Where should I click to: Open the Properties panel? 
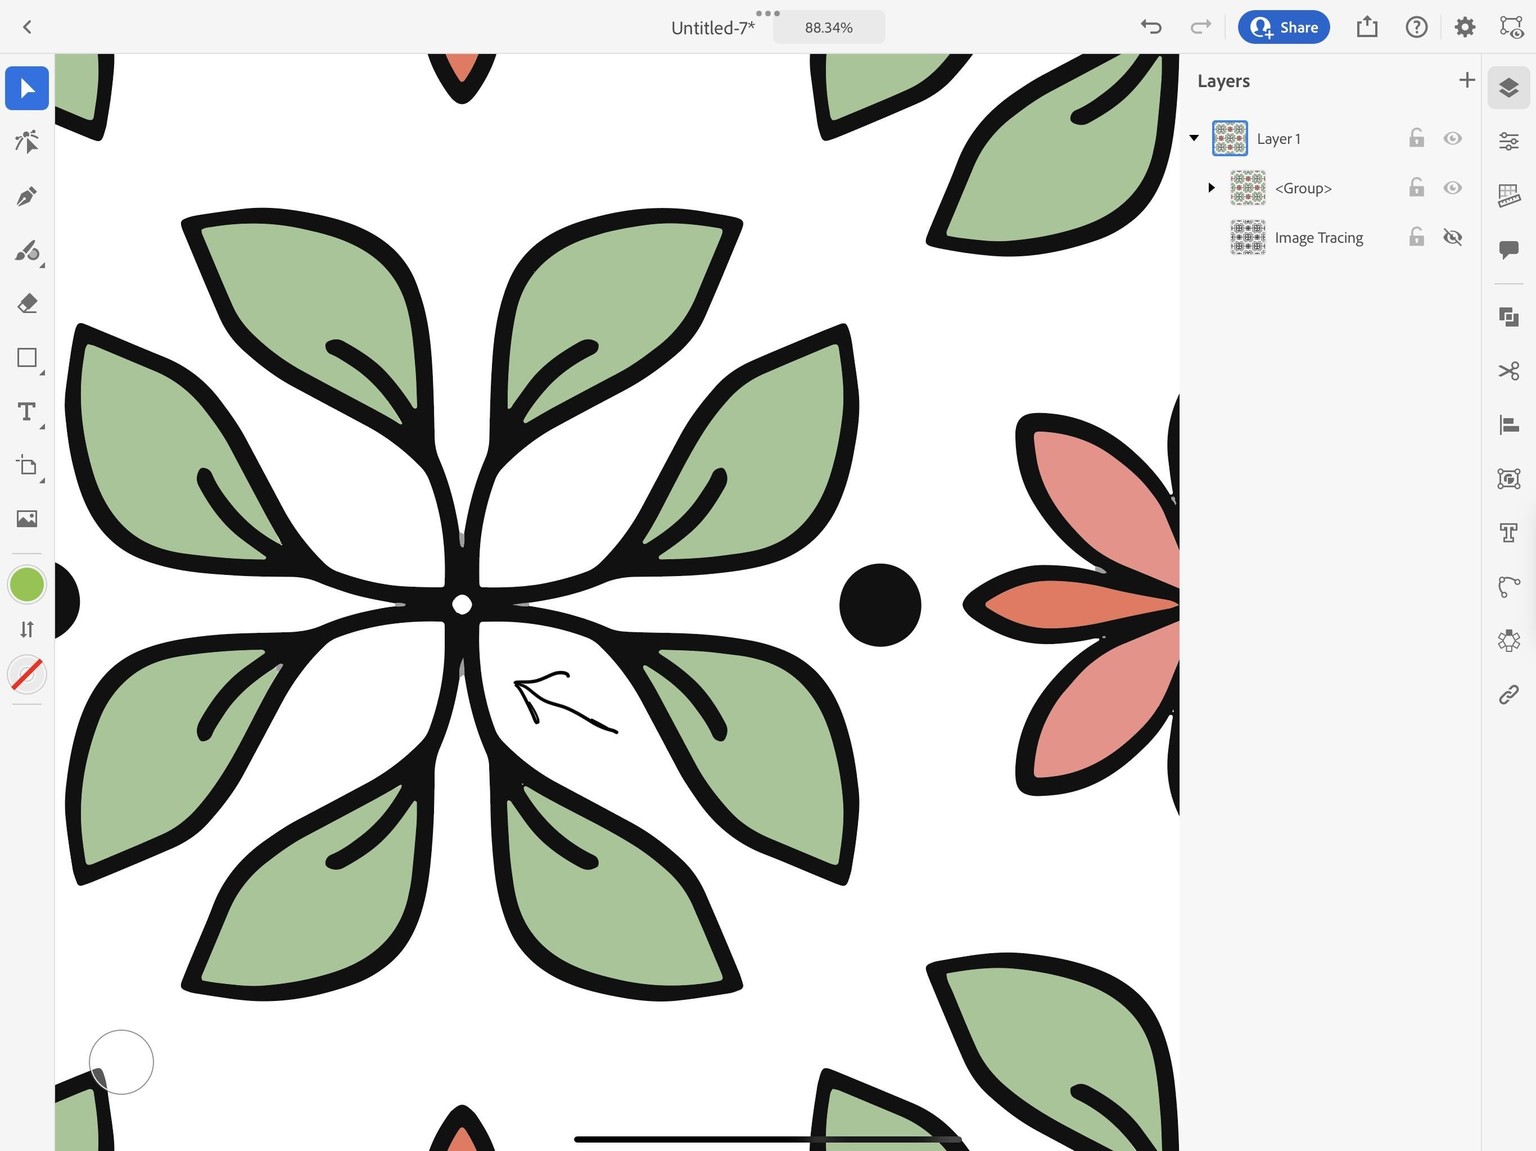pyautogui.click(x=1509, y=141)
